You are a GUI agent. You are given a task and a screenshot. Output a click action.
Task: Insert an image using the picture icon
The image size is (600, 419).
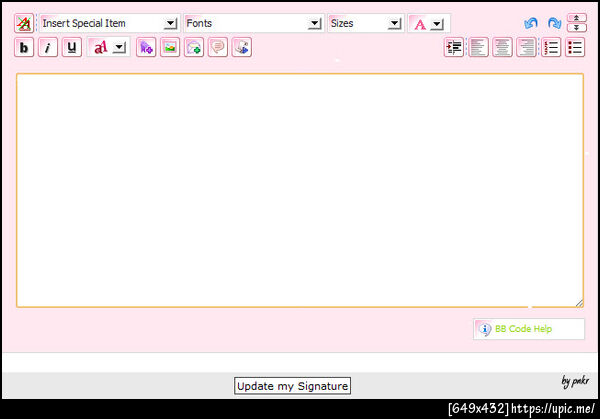(x=170, y=47)
